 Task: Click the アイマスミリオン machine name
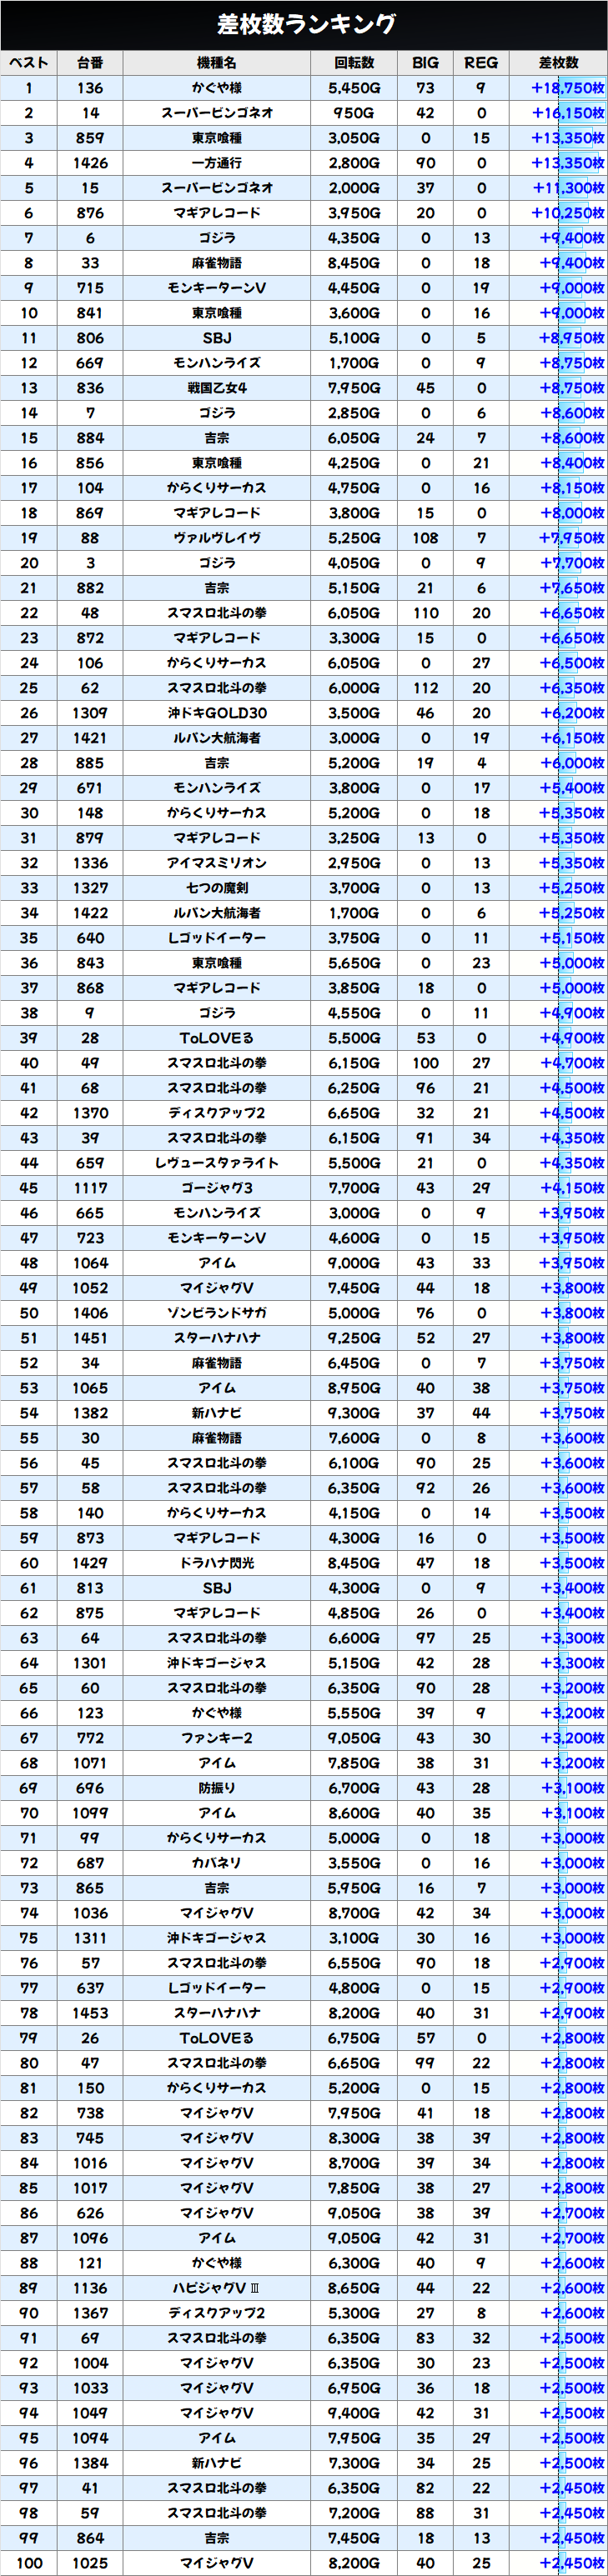click(217, 863)
